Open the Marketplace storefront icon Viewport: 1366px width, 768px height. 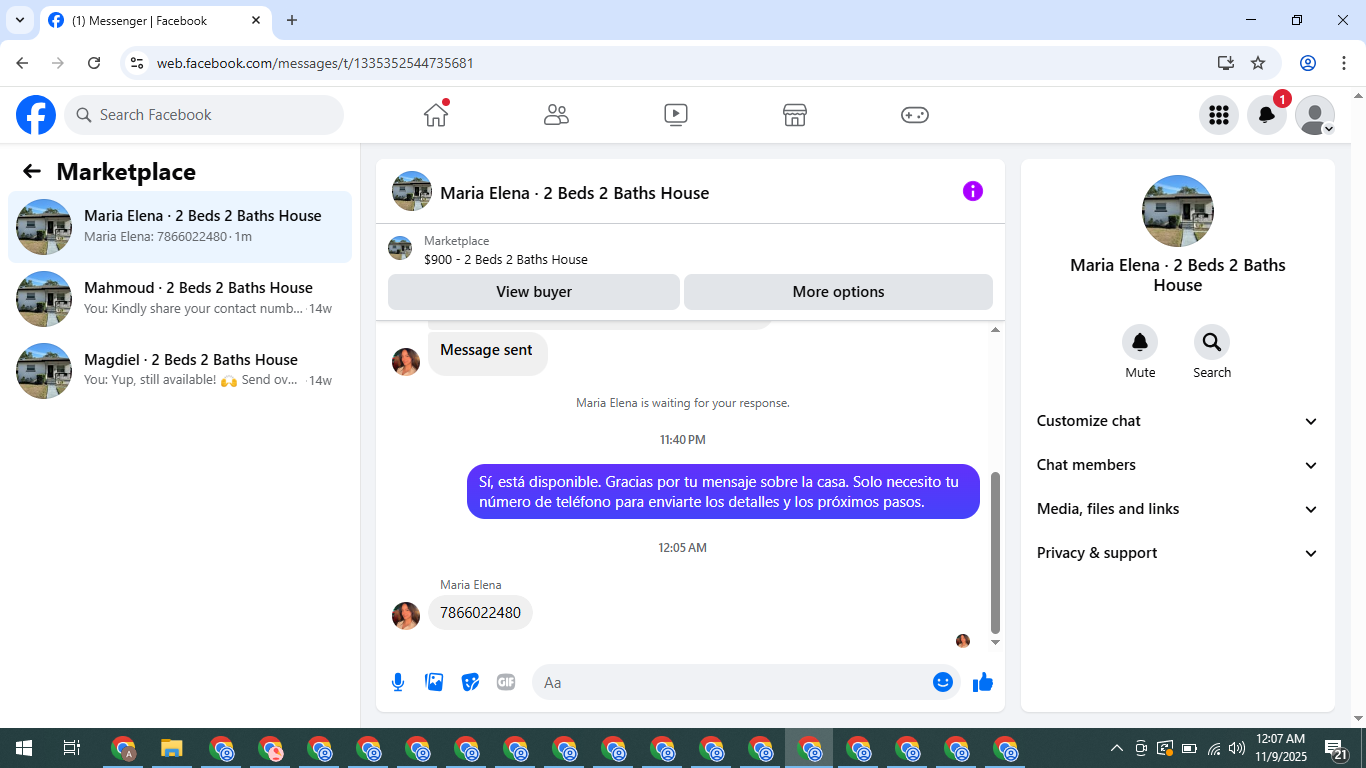(x=795, y=115)
